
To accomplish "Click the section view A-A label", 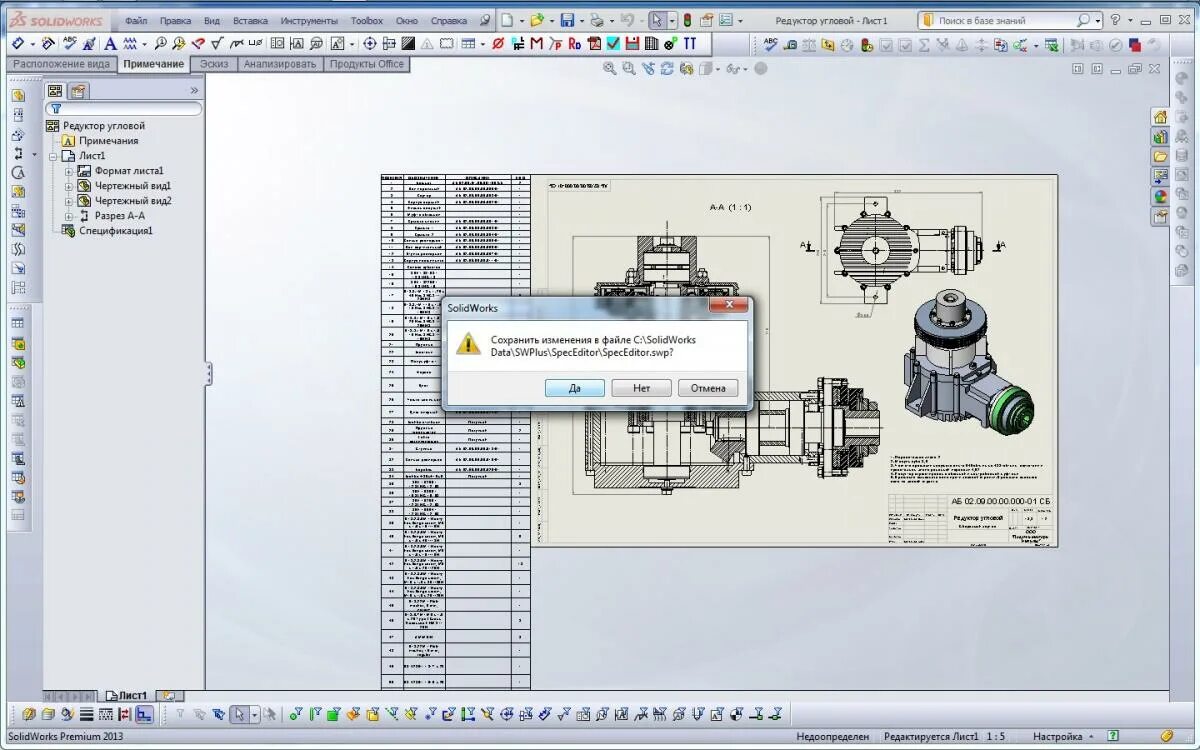I will click(x=730, y=207).
